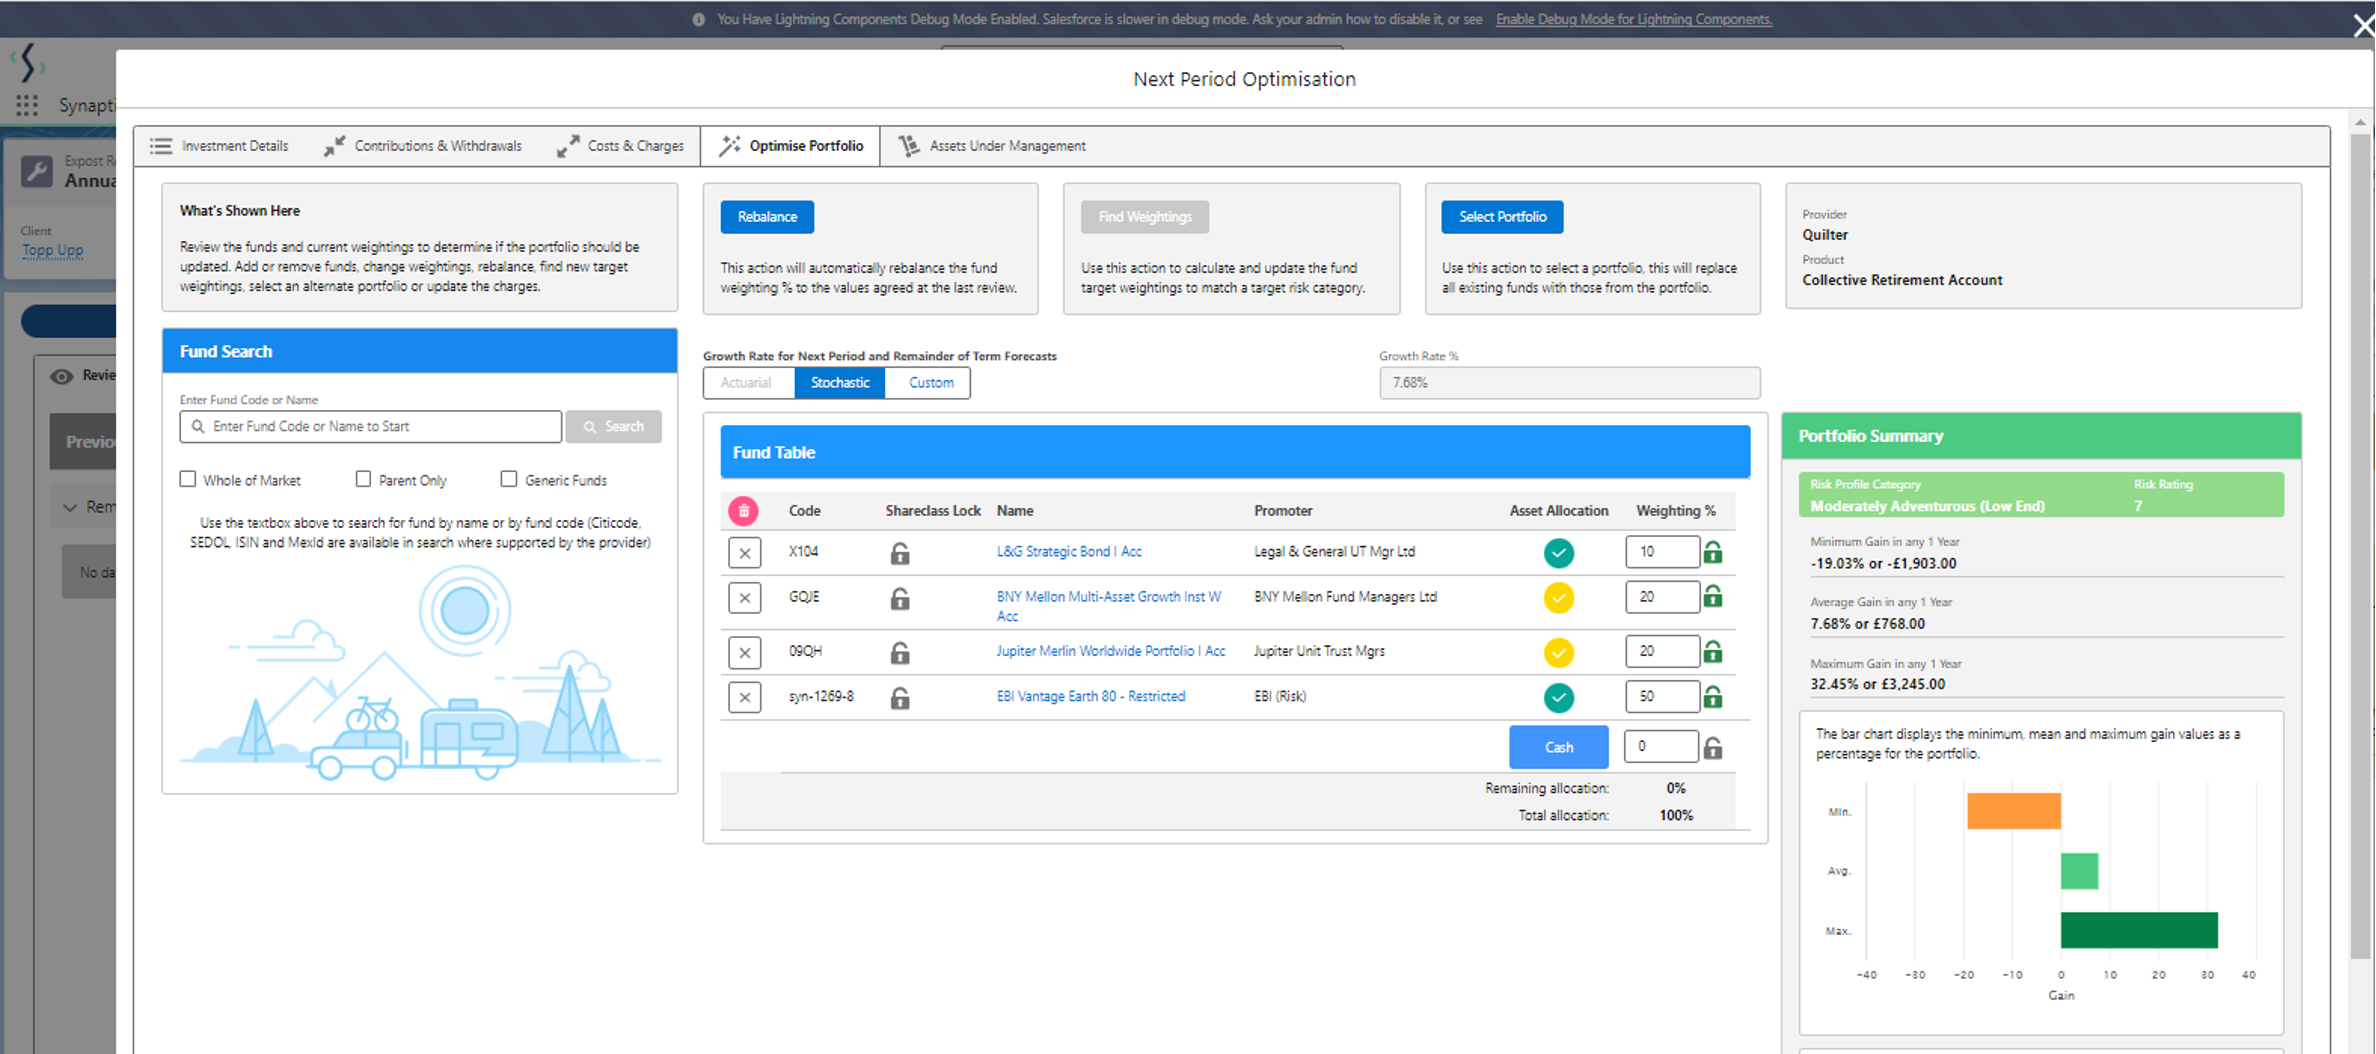This screenshot has width=2376, height=1054.
Task: Select the Actuarial growth rate option
Action: [748, 383]
